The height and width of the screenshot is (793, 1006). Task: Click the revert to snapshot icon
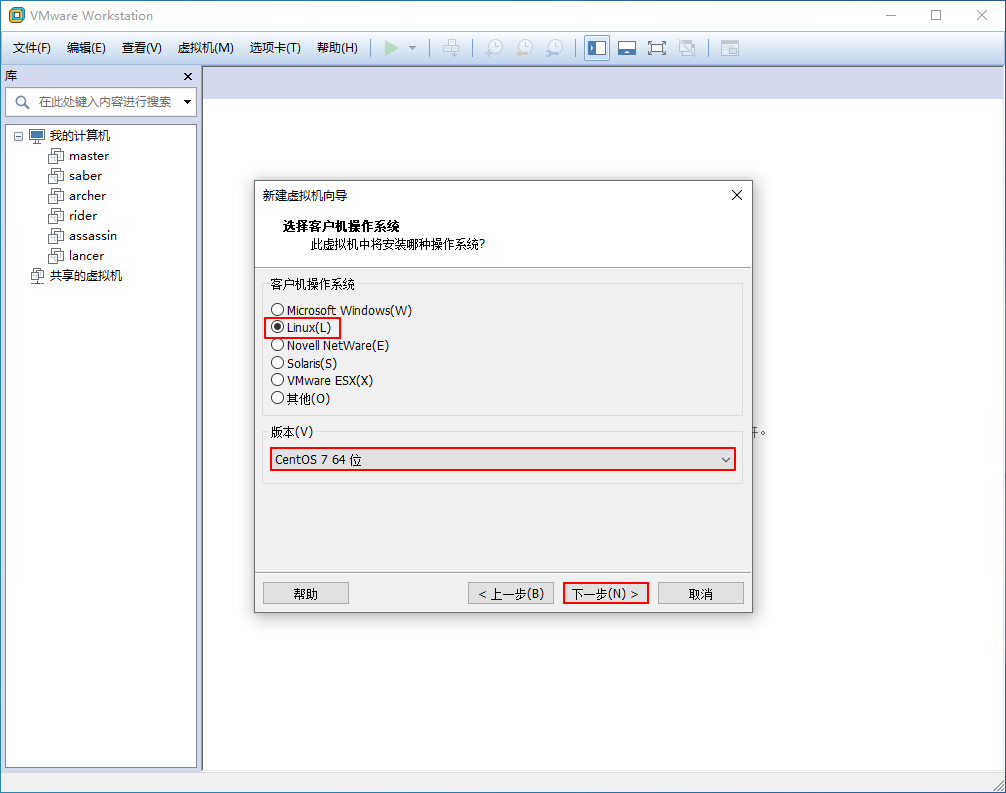point(524,48)
